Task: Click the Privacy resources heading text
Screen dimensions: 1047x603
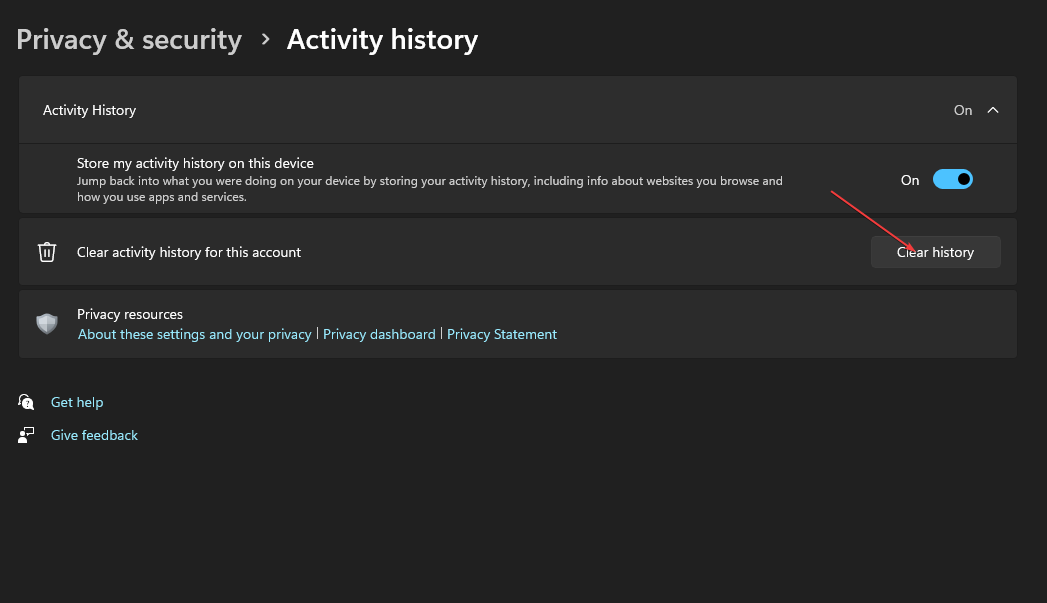Action: (130, 314)
